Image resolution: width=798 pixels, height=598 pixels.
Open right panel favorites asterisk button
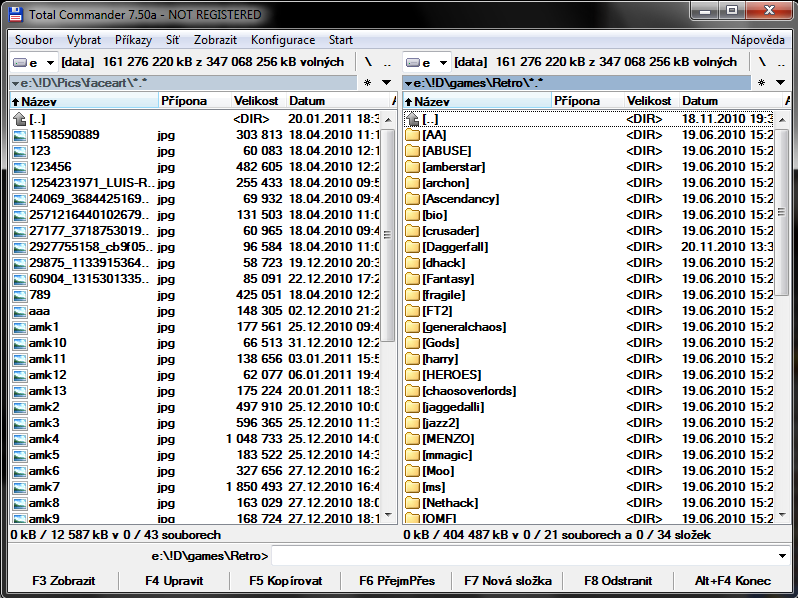pyautogui.click(x=761, y=82)
